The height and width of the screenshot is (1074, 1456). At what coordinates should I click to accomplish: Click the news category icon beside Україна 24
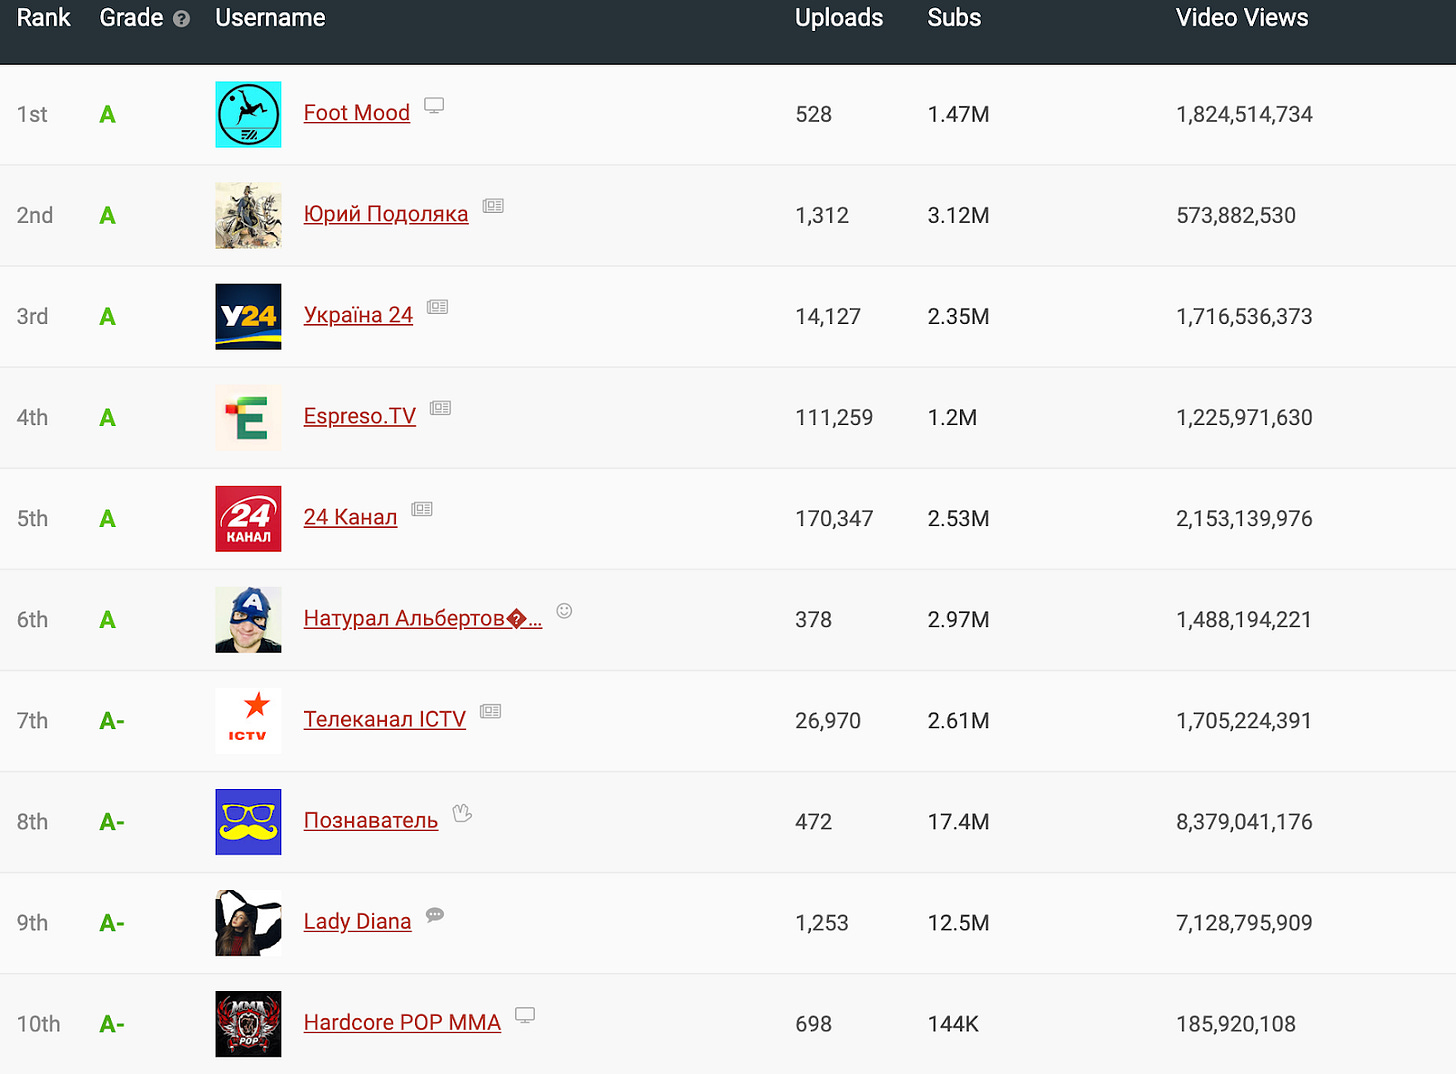[437, 307]
